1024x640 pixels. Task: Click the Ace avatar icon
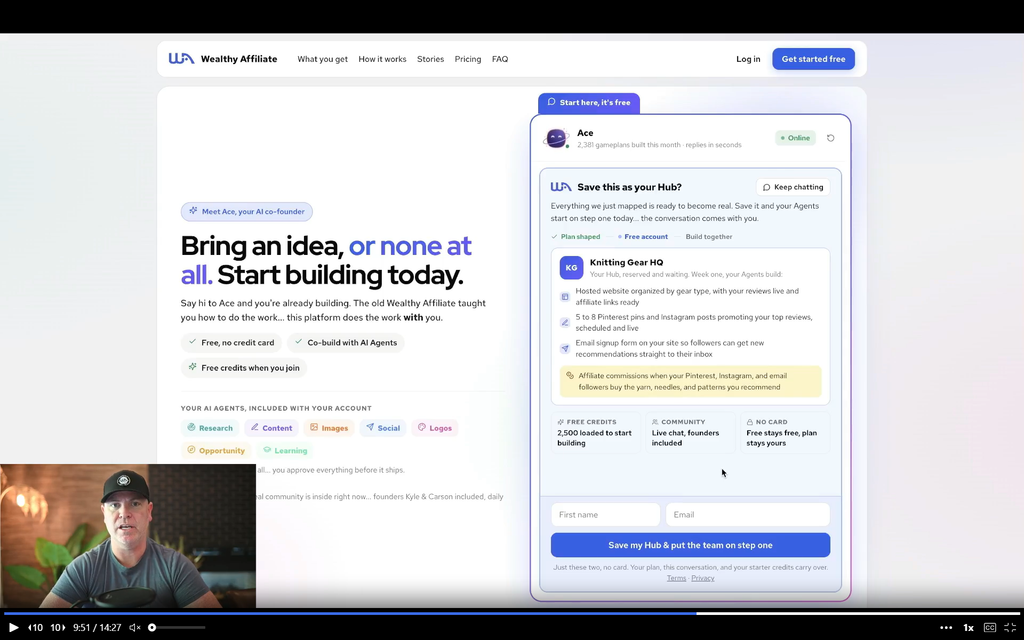pyautogui.click(x=556, y=138)
